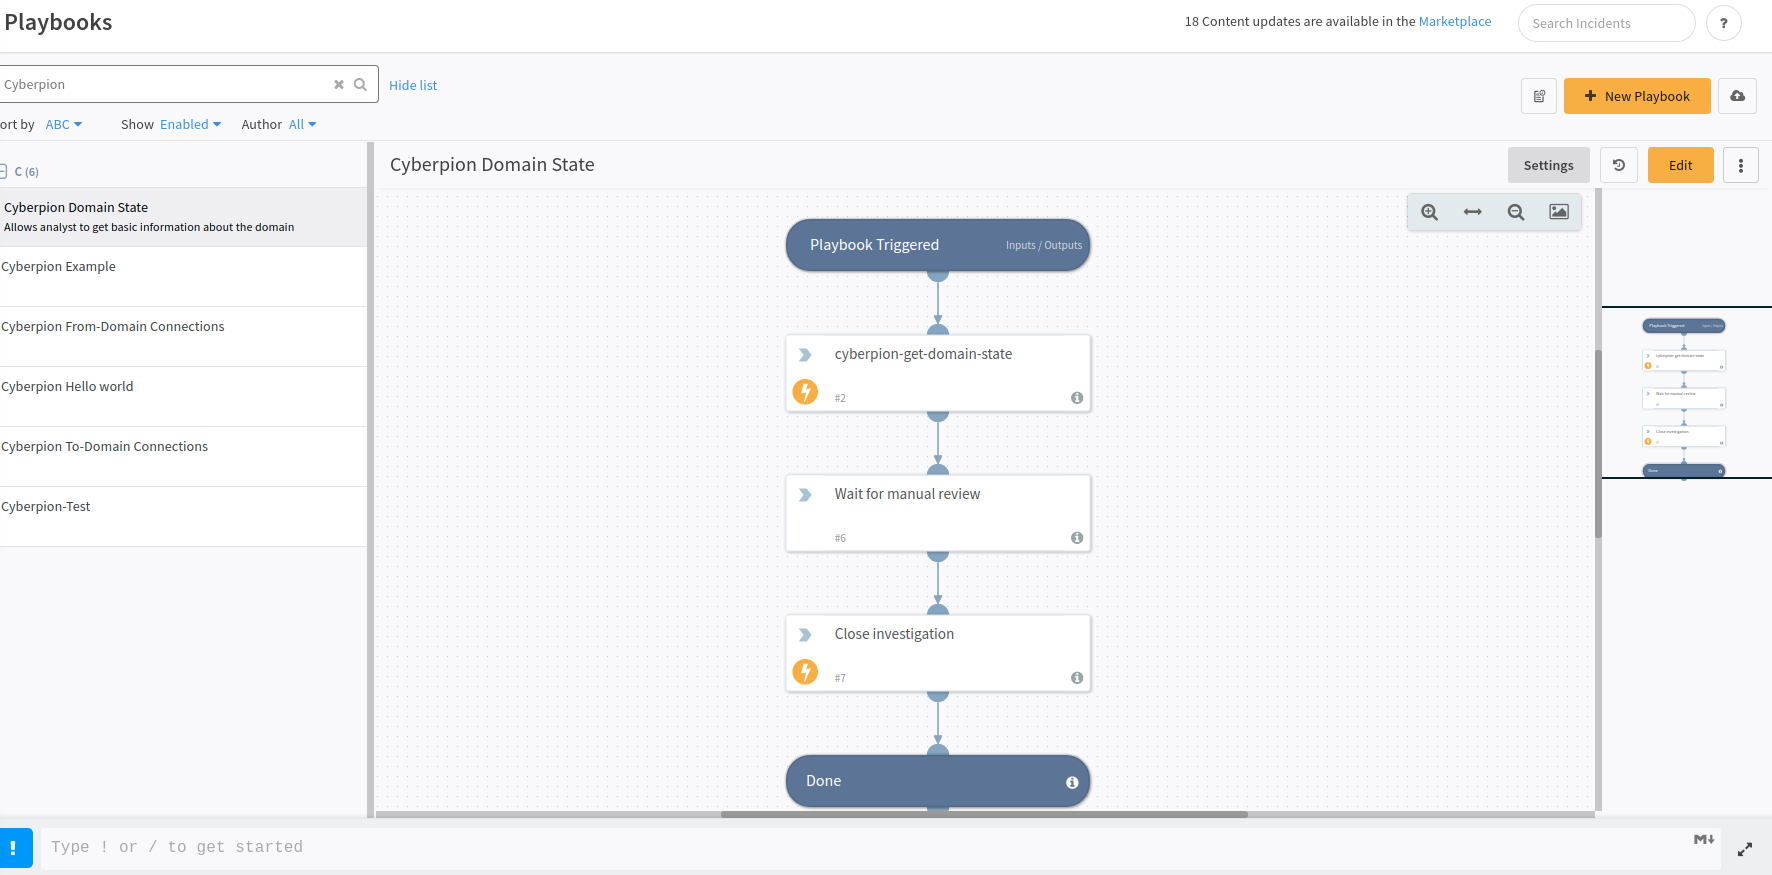The height and width of the screenshot is (875, 1772).
Task: Click the info icon on Done node
Action: coord(1072,782)
